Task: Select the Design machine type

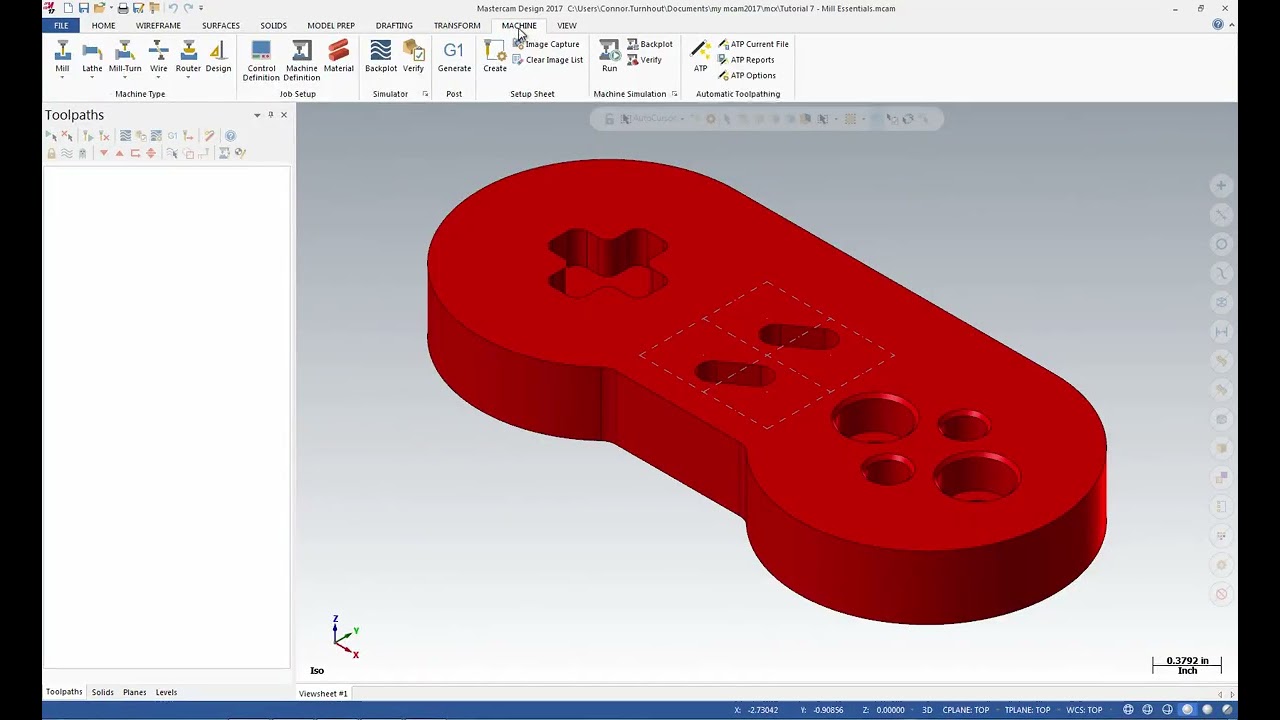Action: point(218,58)
